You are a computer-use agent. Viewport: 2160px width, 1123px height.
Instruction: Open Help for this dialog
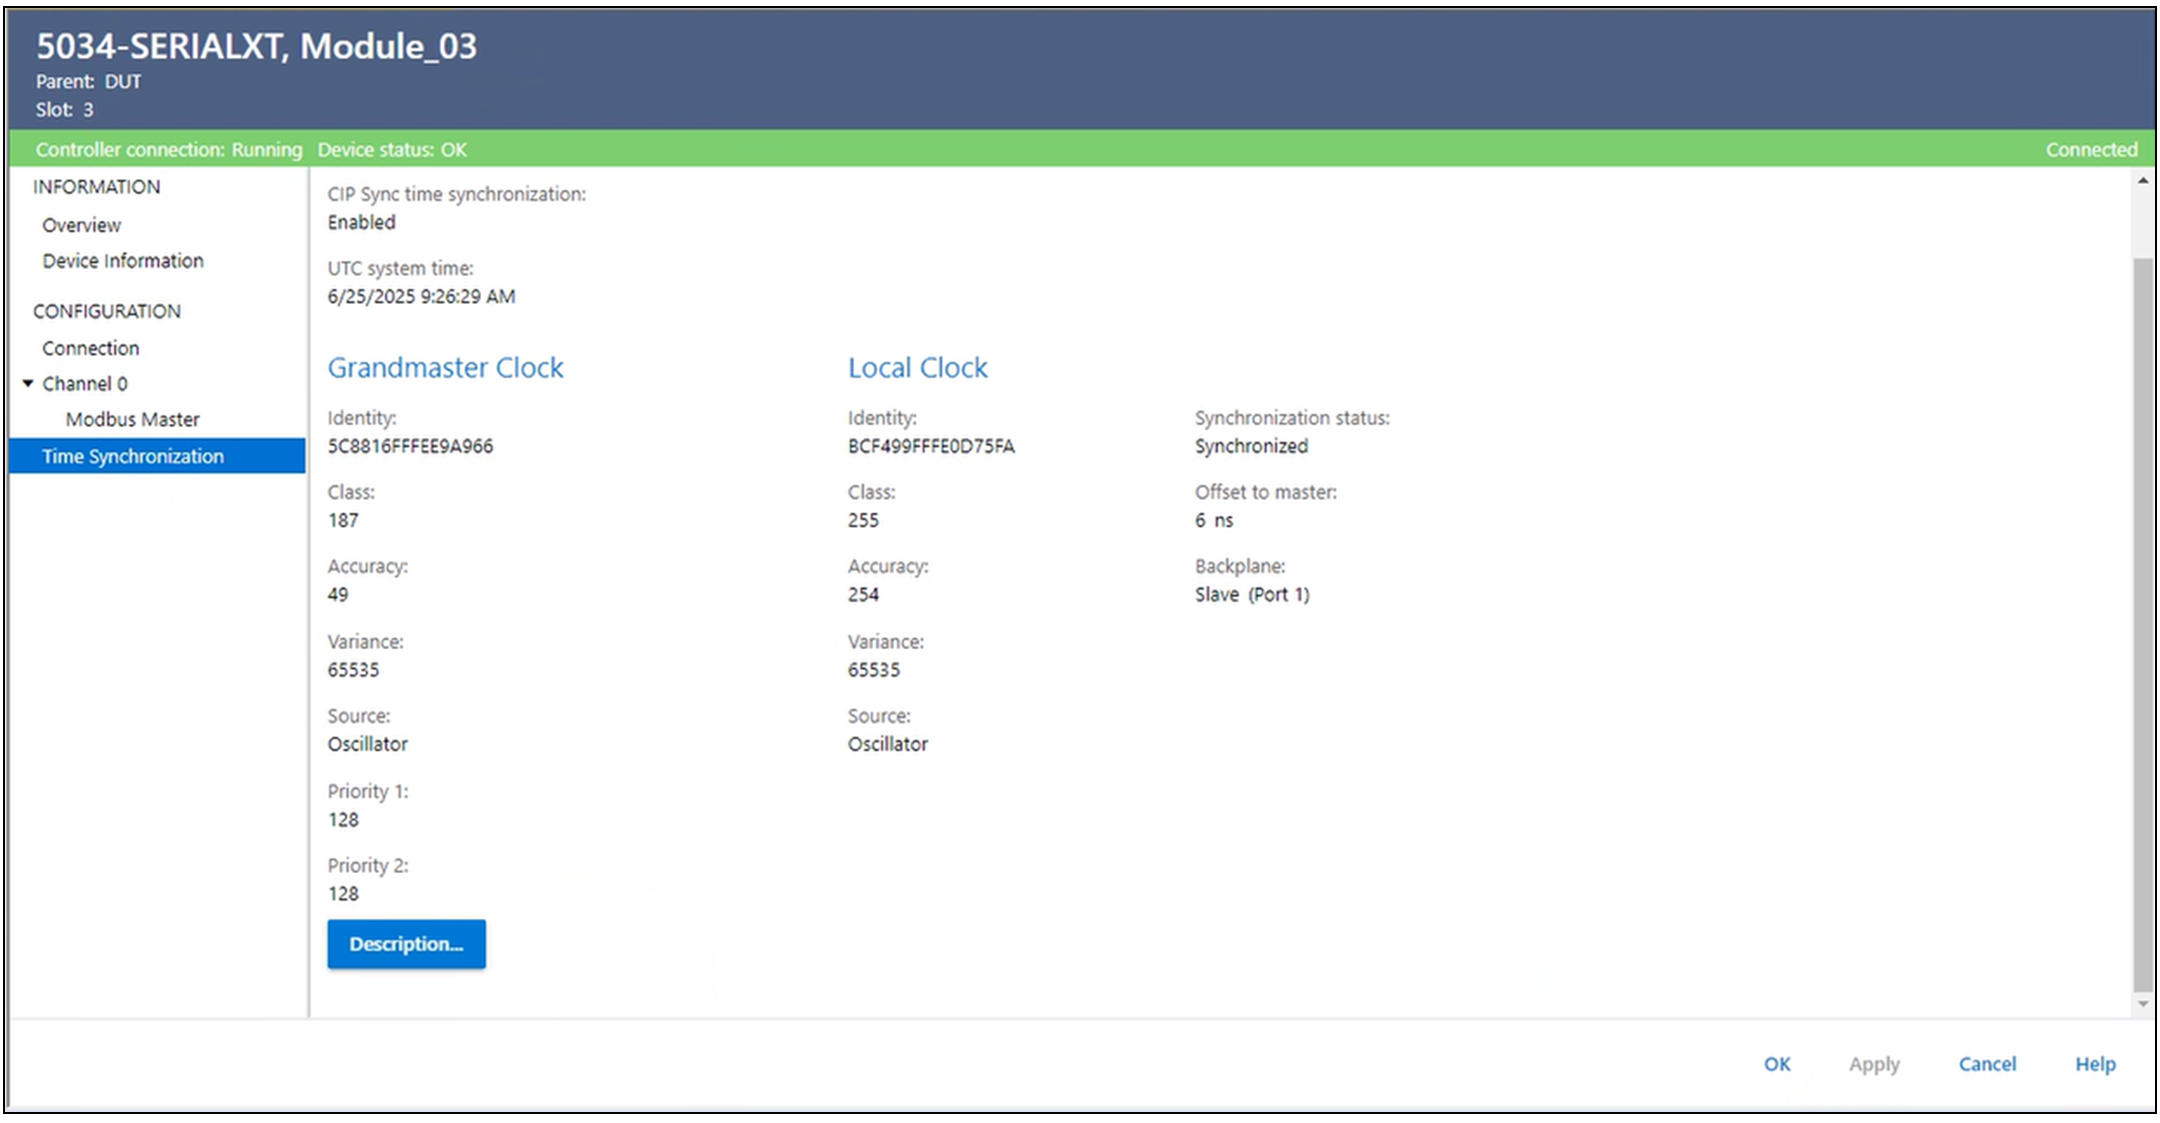2094,1064
